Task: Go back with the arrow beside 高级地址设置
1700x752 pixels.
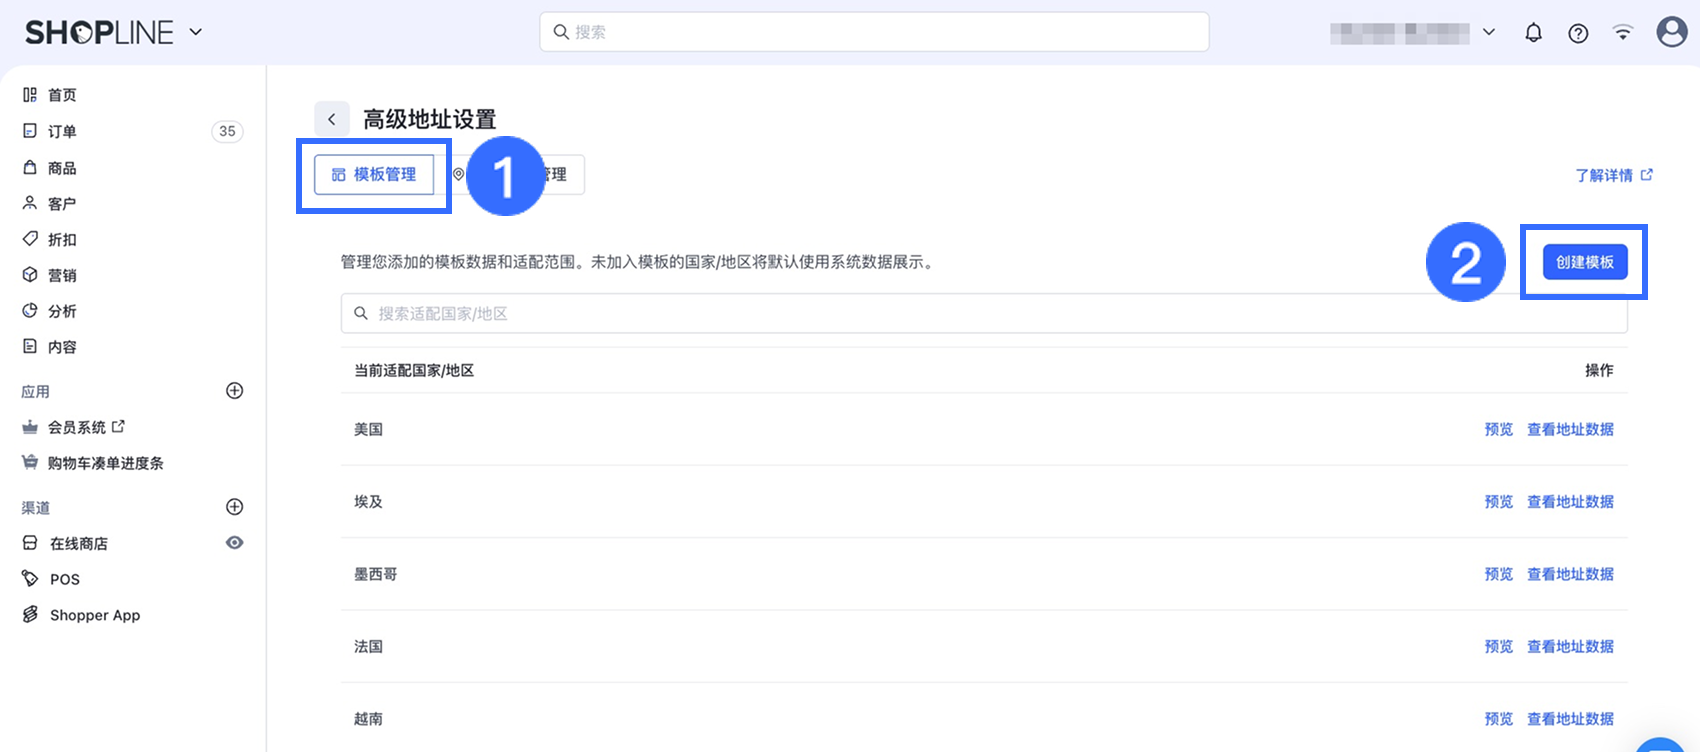Action: click(332, 119)
